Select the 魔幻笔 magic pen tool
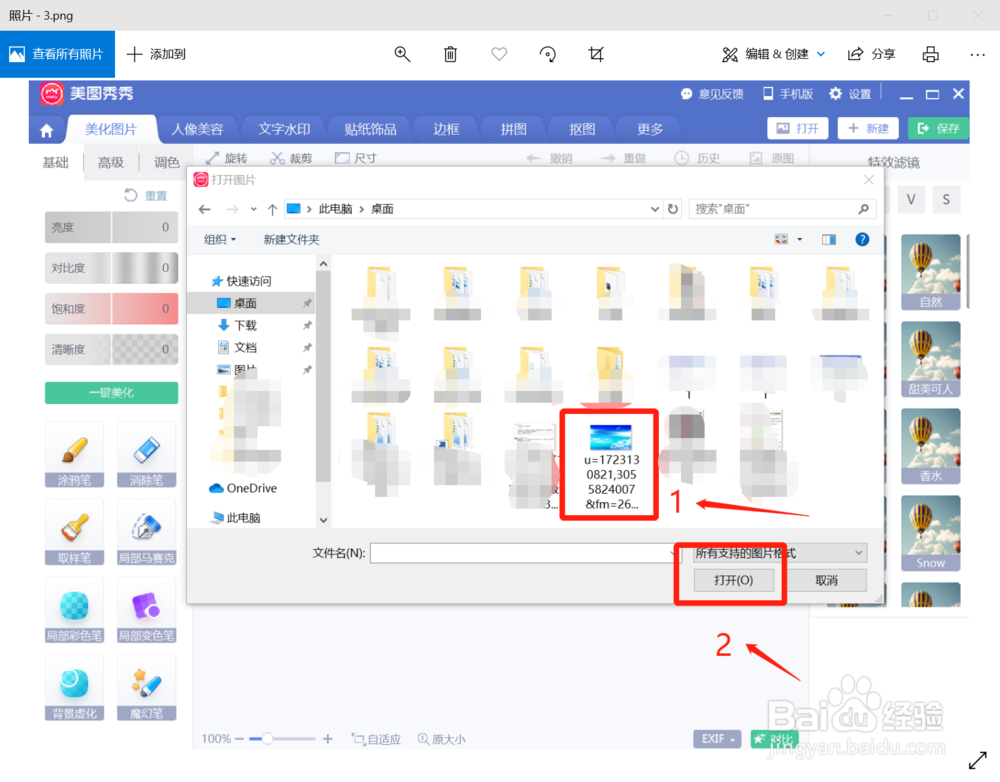This screenshot has width=1000, height=782. (x=146, y=688)
